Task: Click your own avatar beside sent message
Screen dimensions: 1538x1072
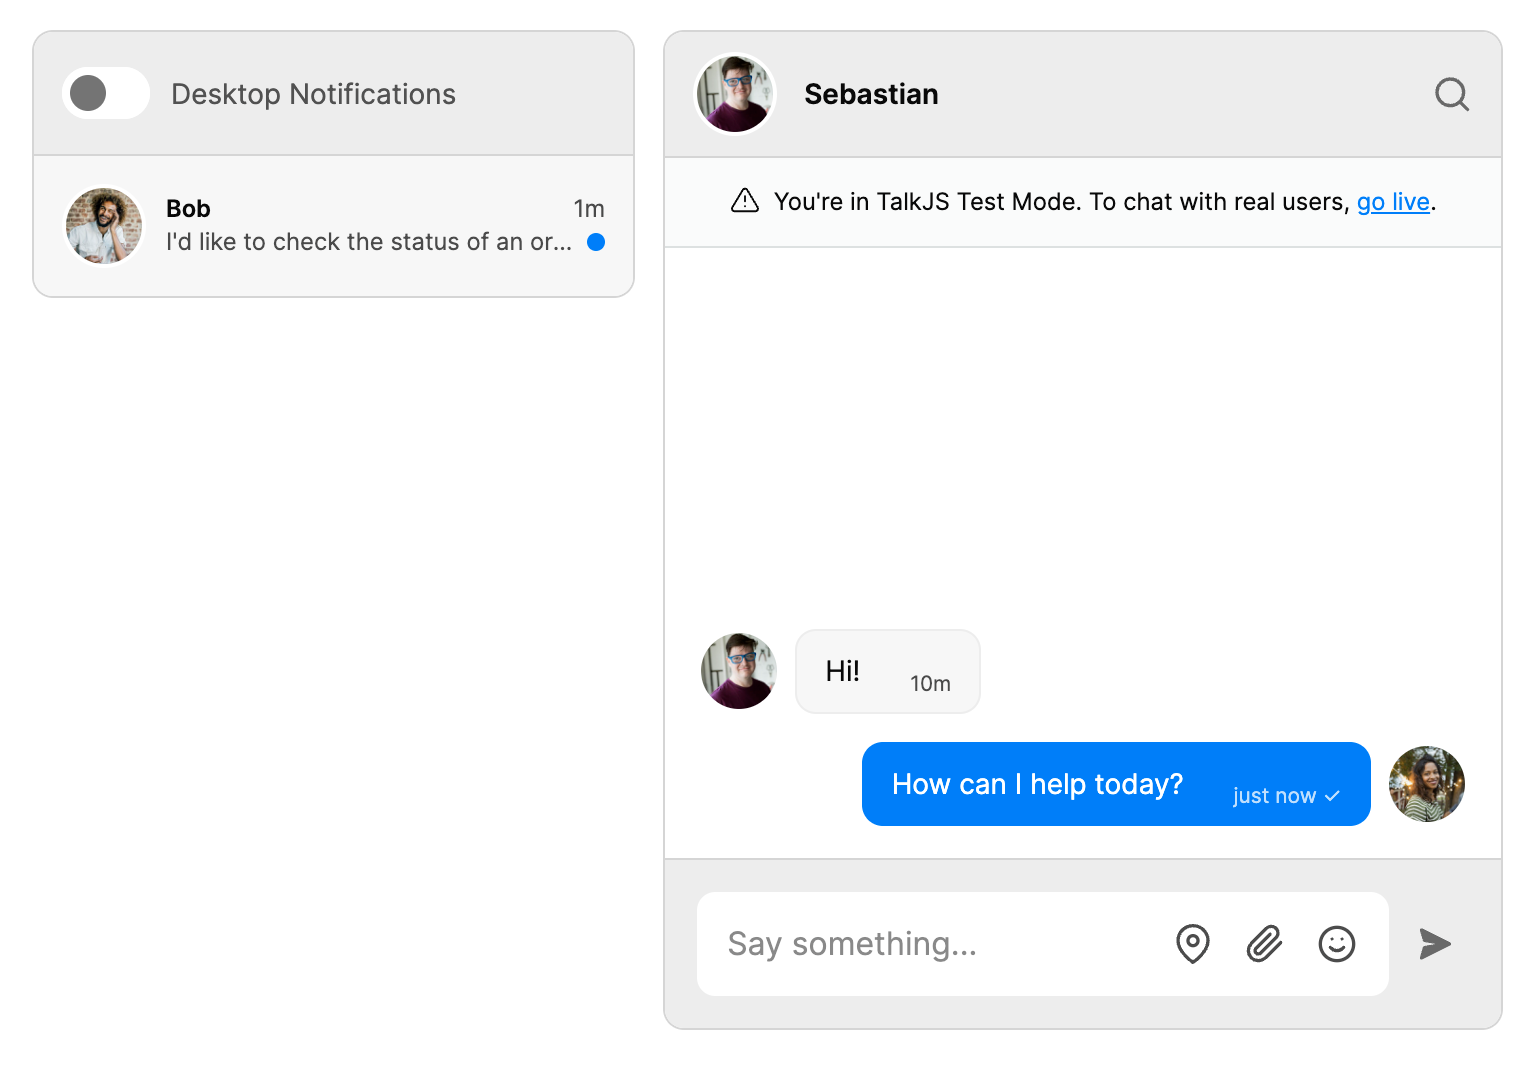Action: [x=1426, y=784]
